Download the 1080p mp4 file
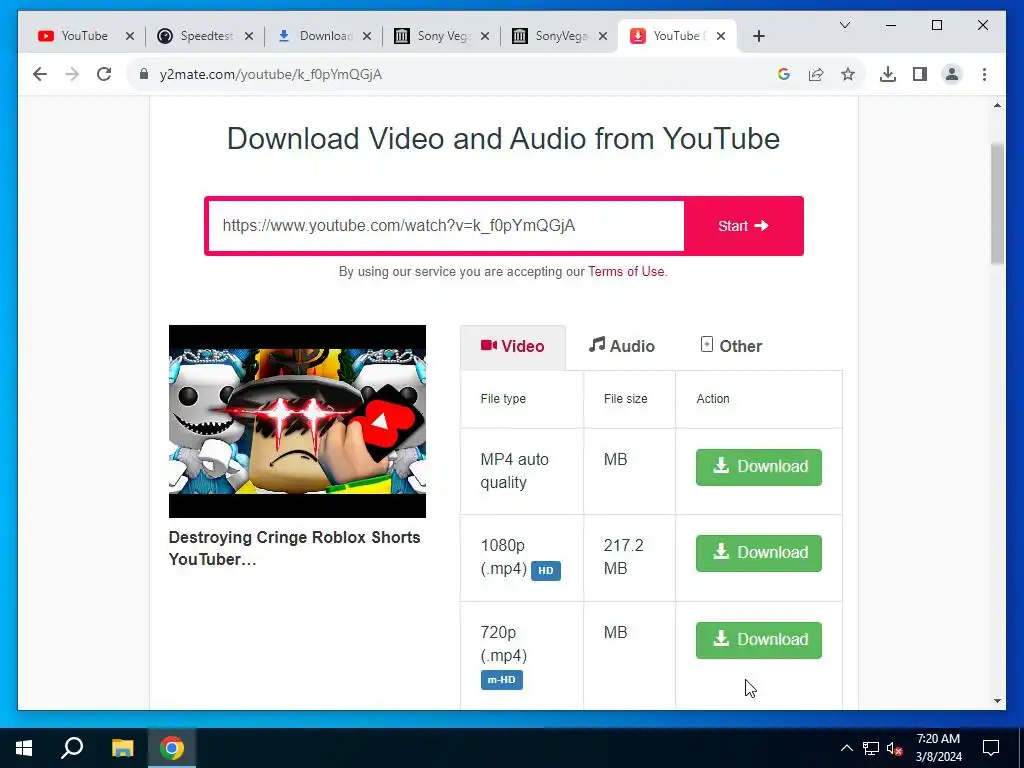The width and height of the screenshot is (1024, 768). click(758, 553)
